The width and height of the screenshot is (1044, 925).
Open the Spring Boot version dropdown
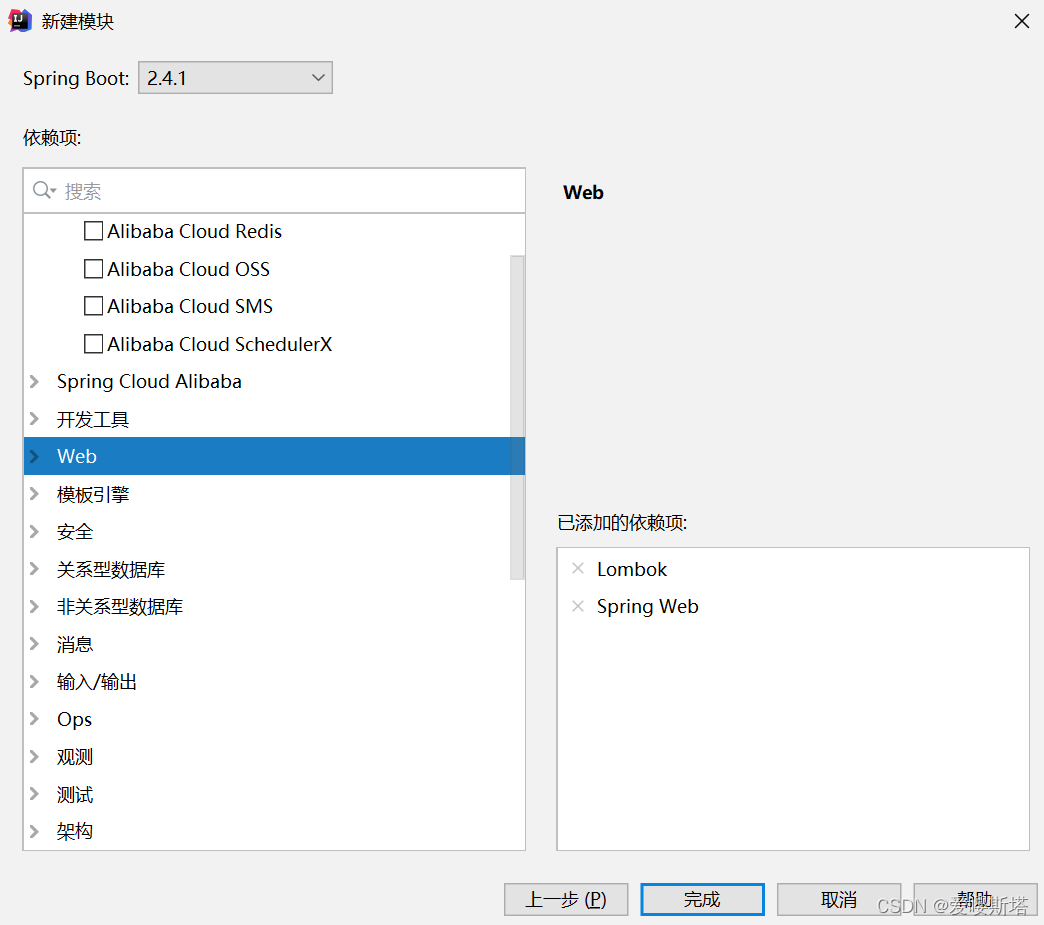[x=235, y=78]
